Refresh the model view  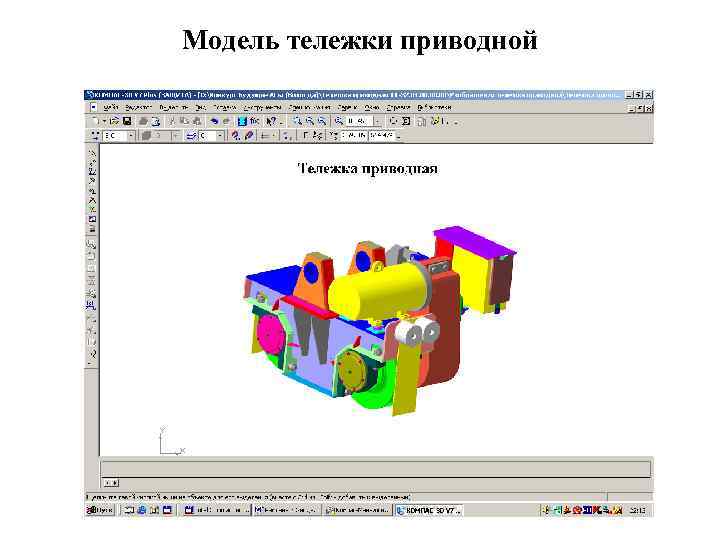[x=393, y=121]
